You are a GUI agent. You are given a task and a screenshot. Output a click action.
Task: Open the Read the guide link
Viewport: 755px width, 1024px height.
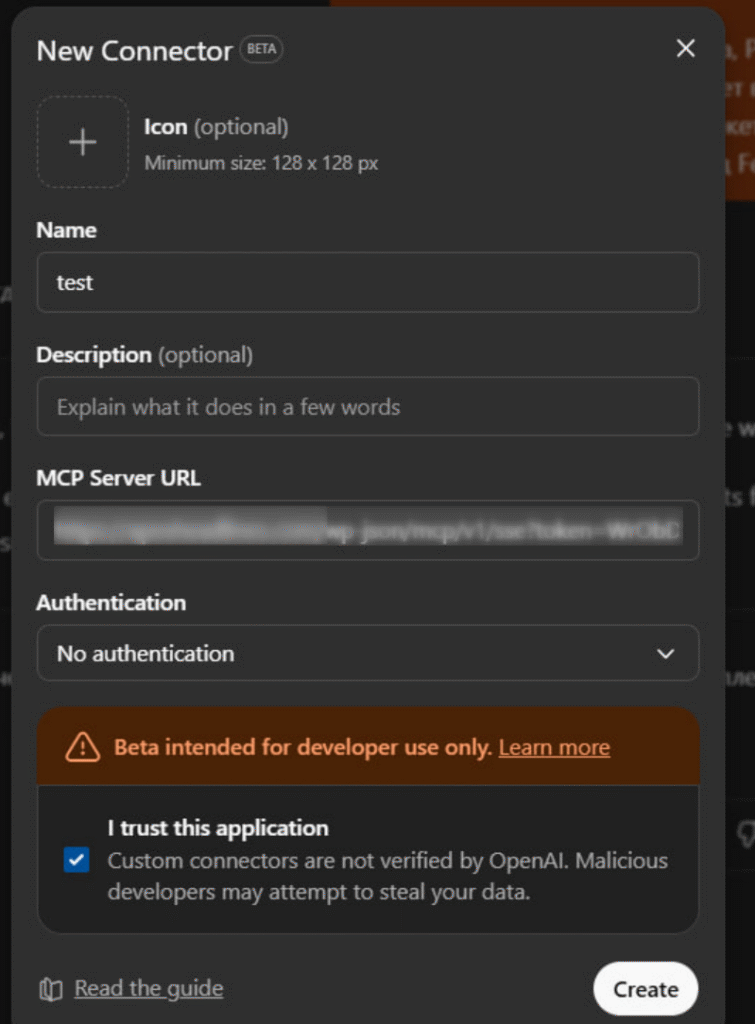point(149,989)
